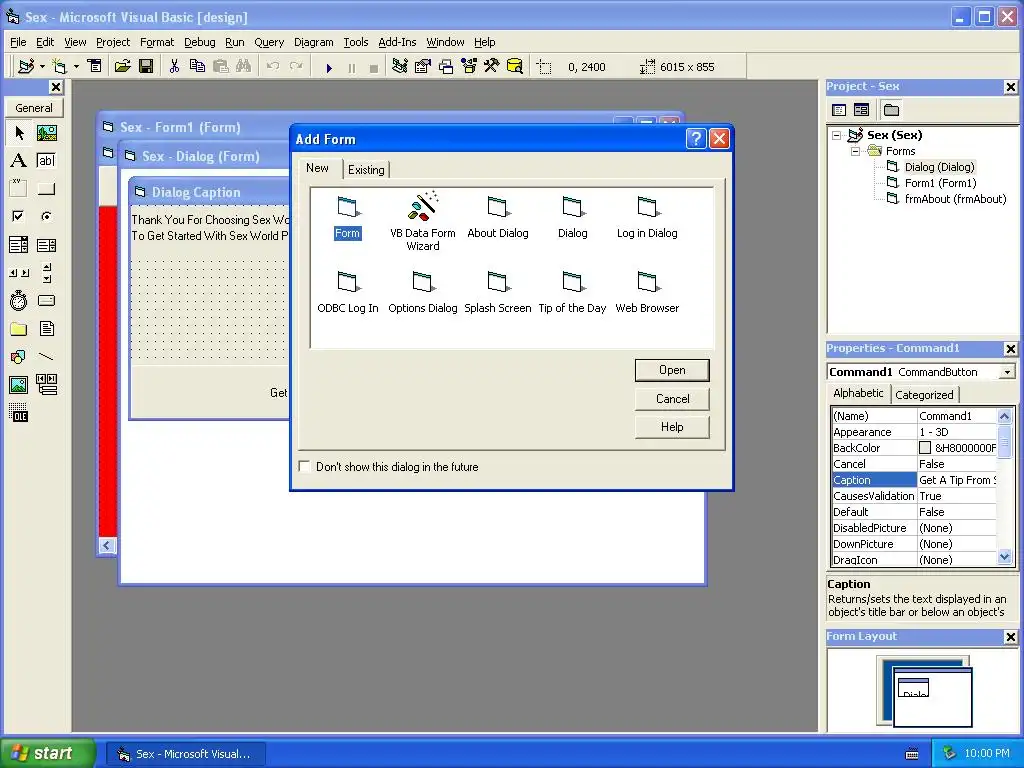1024x768 pixels.
Task: Open the Add-Ins menu
Action: point(397,42)
